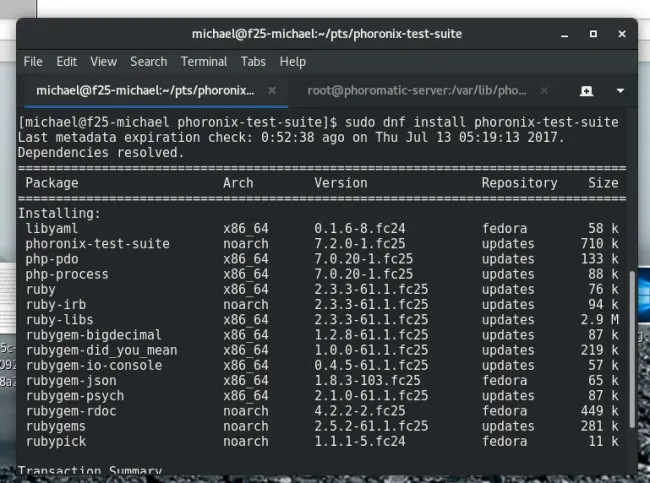Click the 'sudo dnf install phoronix-test-suite' command

pyautogui.click(x=481, y=122)
